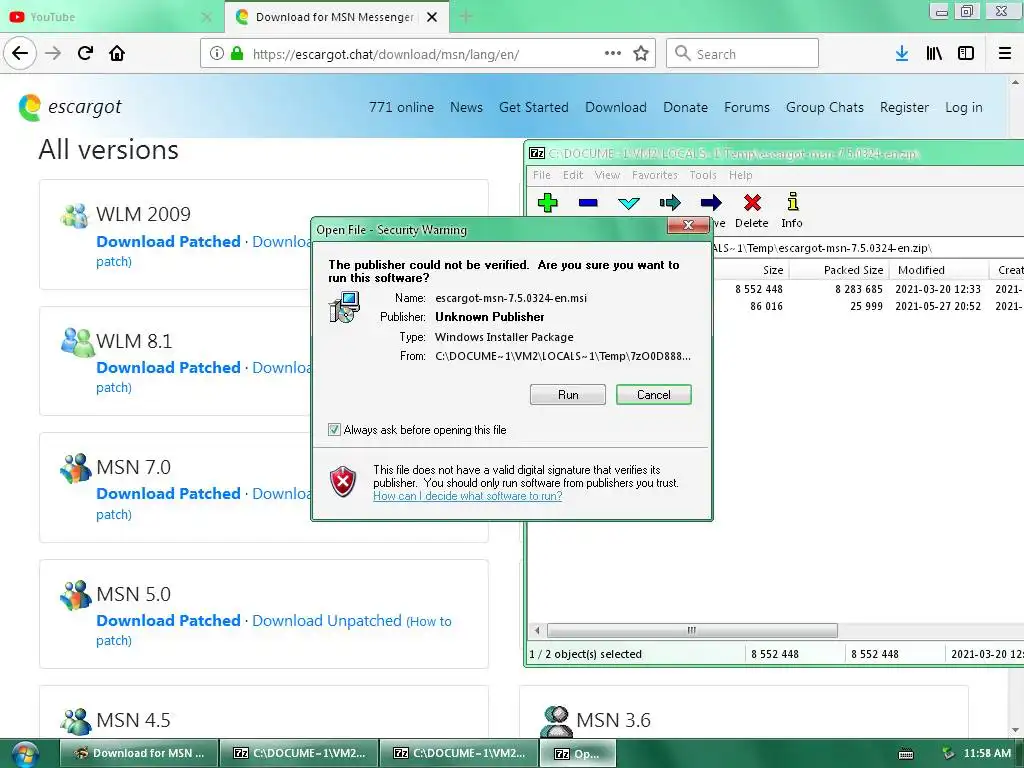1024x768 pixels.
Task: Click the 7-Zip Info icon
Action: (x=792, y=202)
